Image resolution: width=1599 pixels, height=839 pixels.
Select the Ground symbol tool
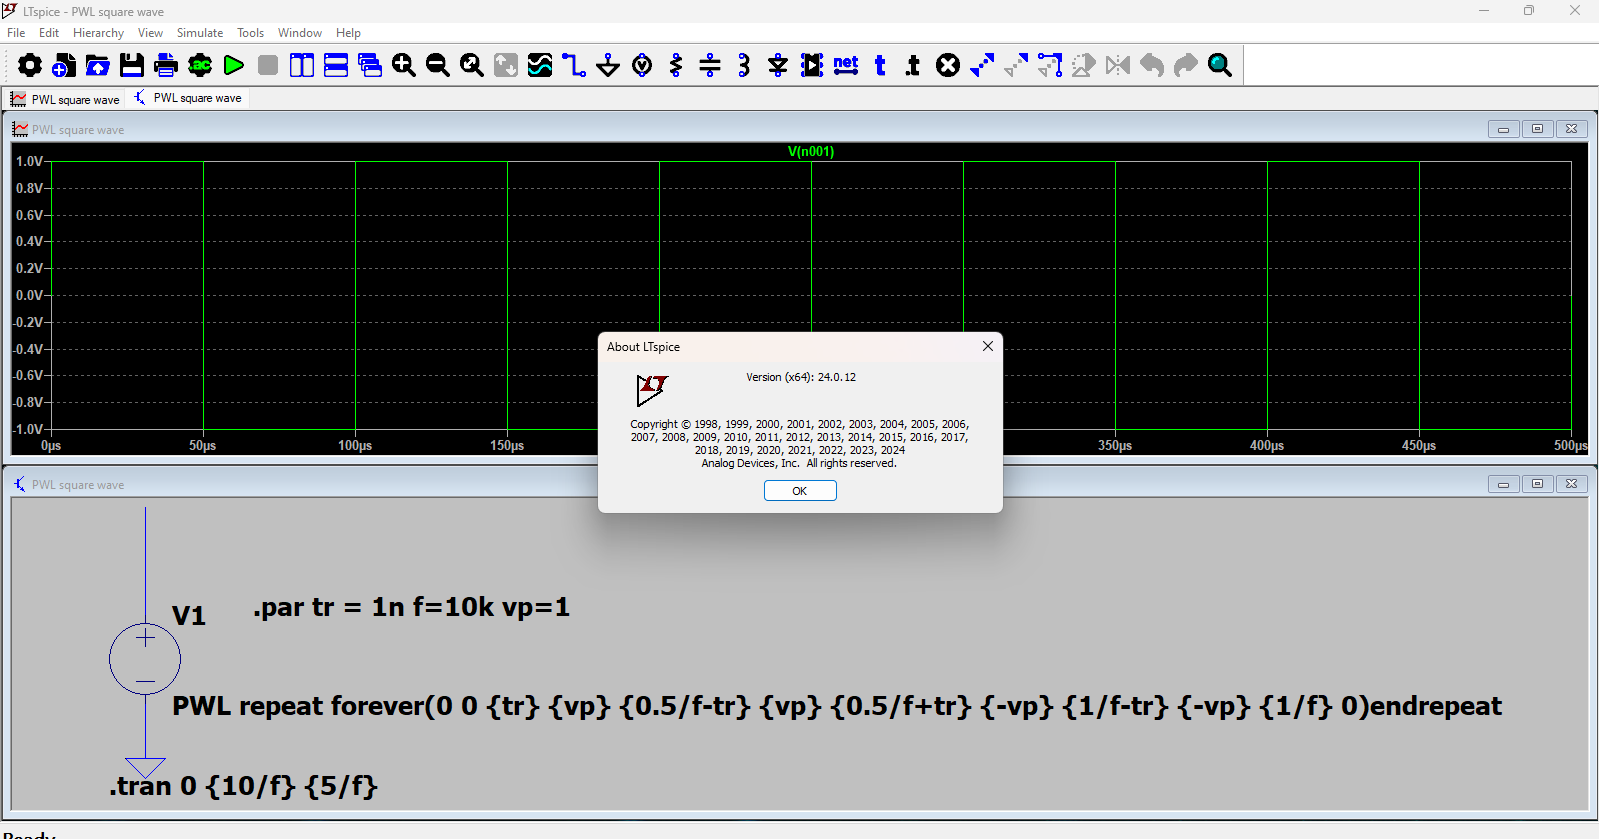point(608,65)
